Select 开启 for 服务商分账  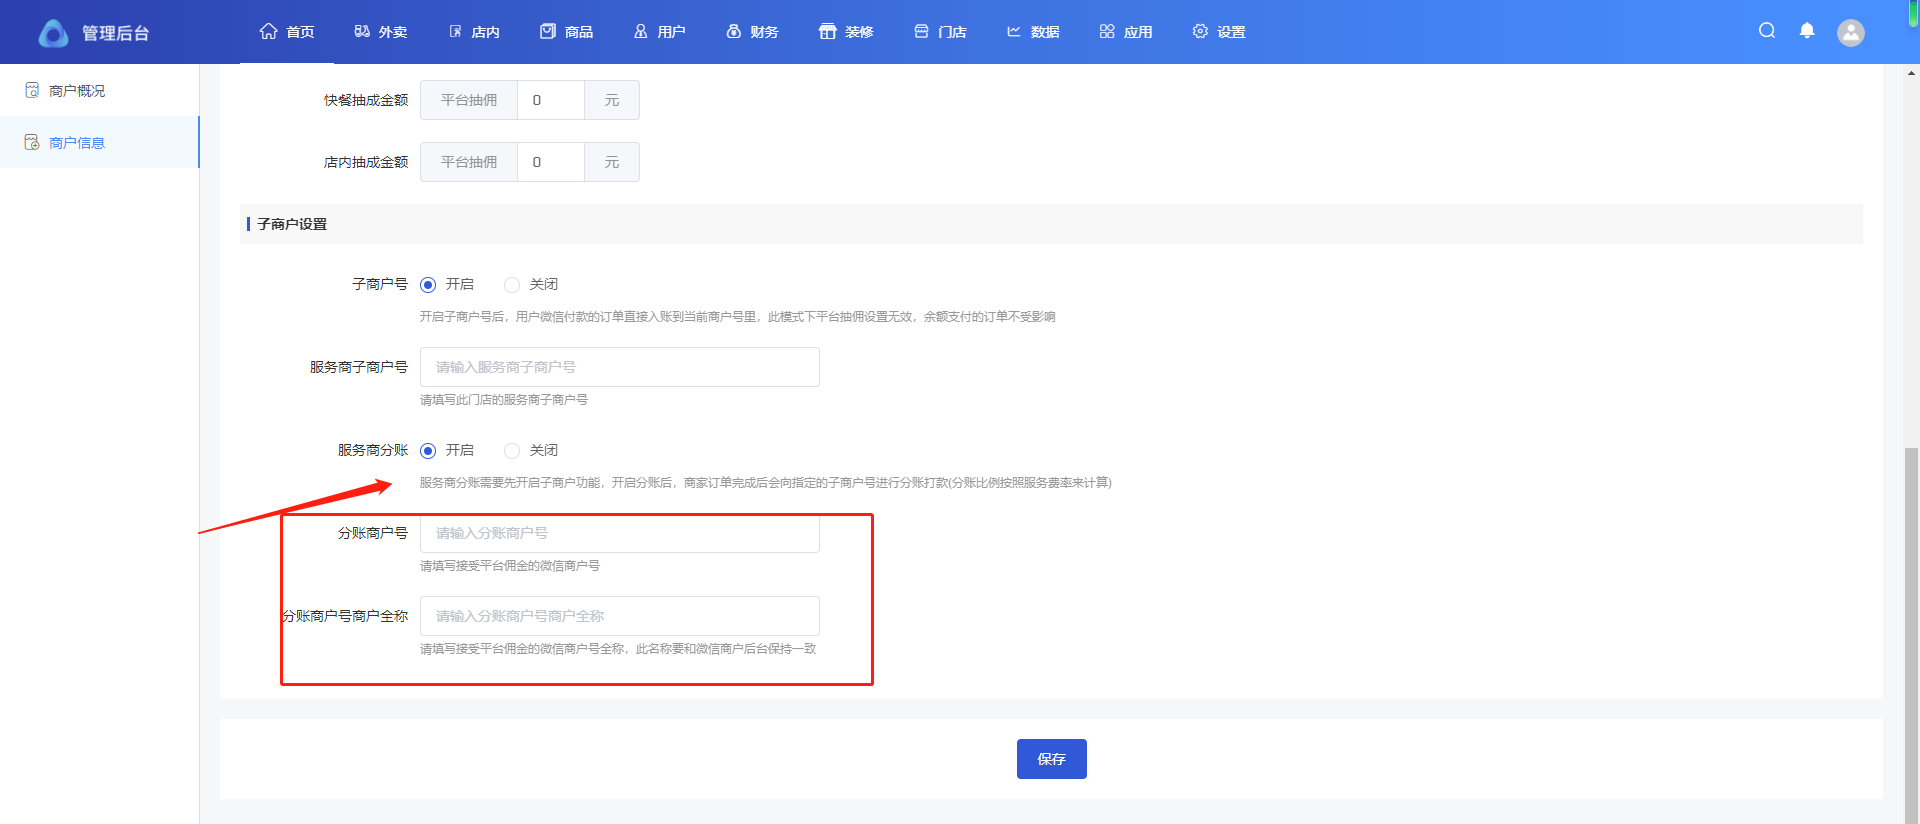click(x=428, y=451)
